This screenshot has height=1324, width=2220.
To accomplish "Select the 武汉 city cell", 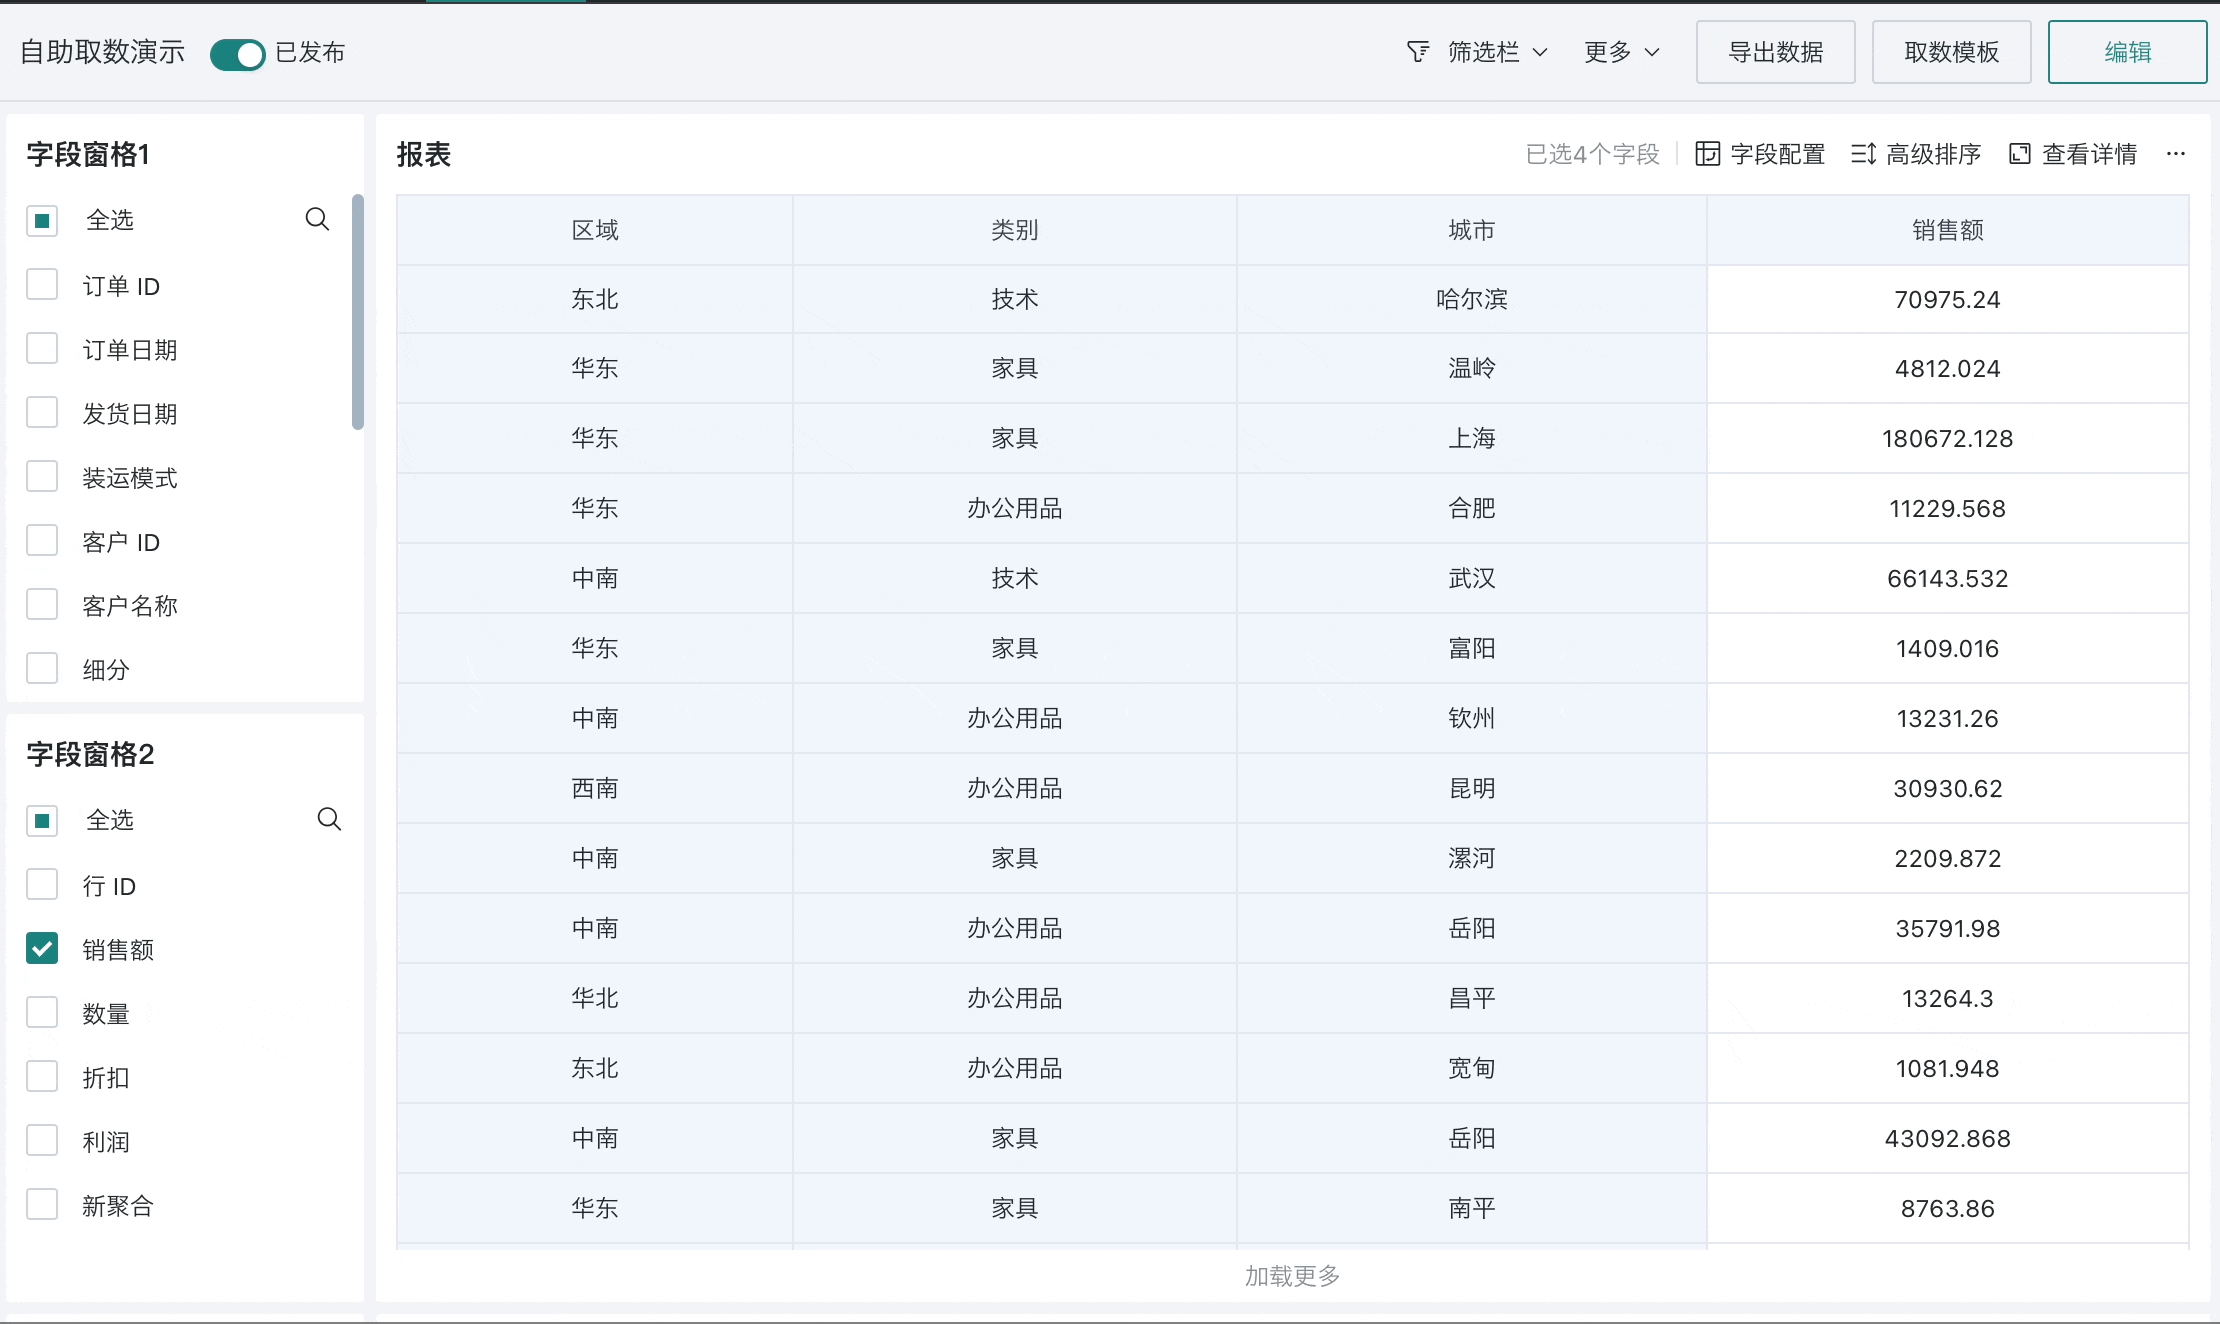I will point(1472,578).
